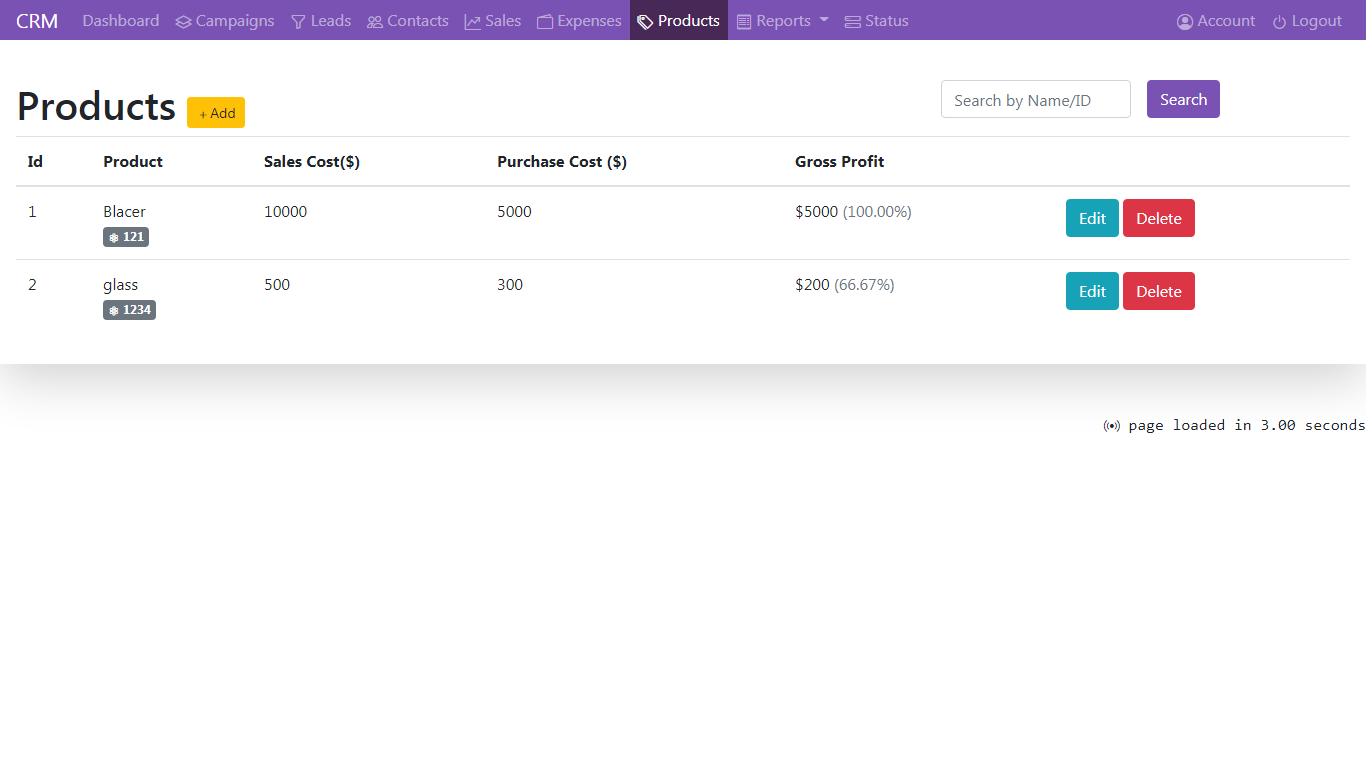
Task: Click the Logout link
Action: pyautogui.click(x=1307, y=21)
